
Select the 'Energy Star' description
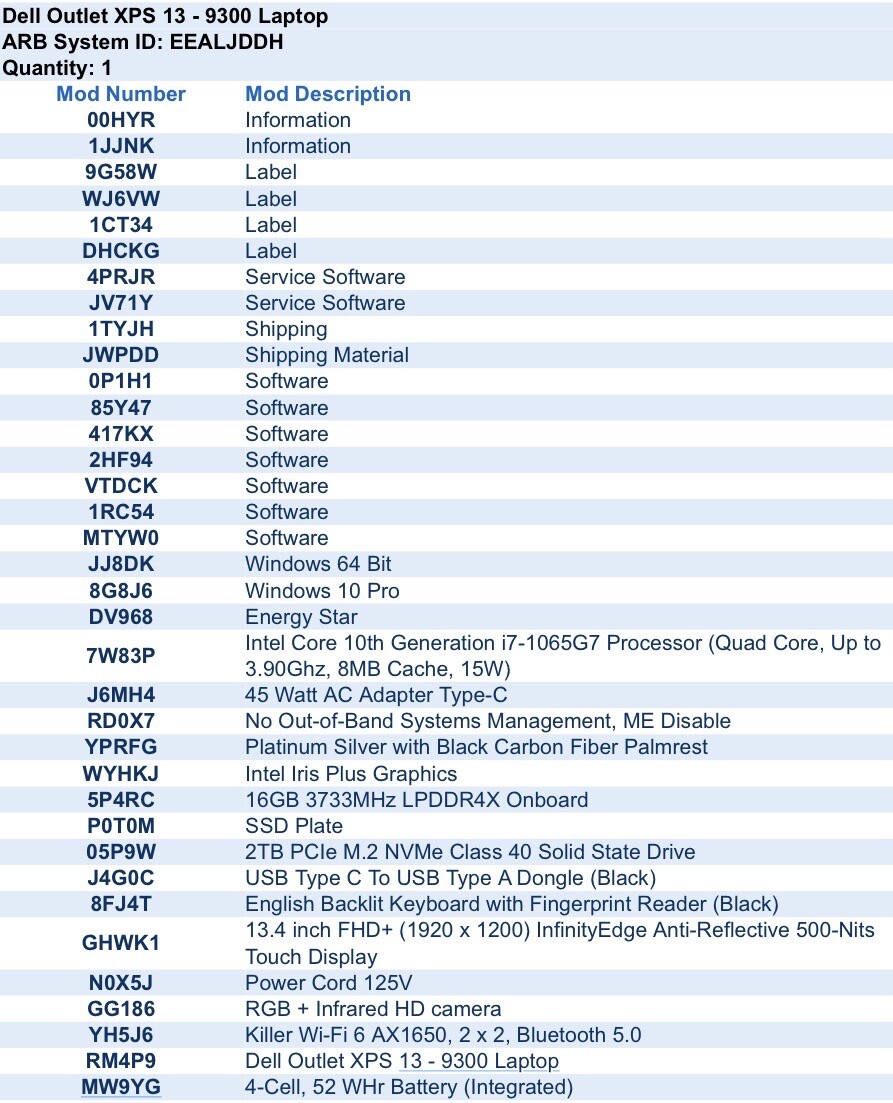[x=301, y=616]
